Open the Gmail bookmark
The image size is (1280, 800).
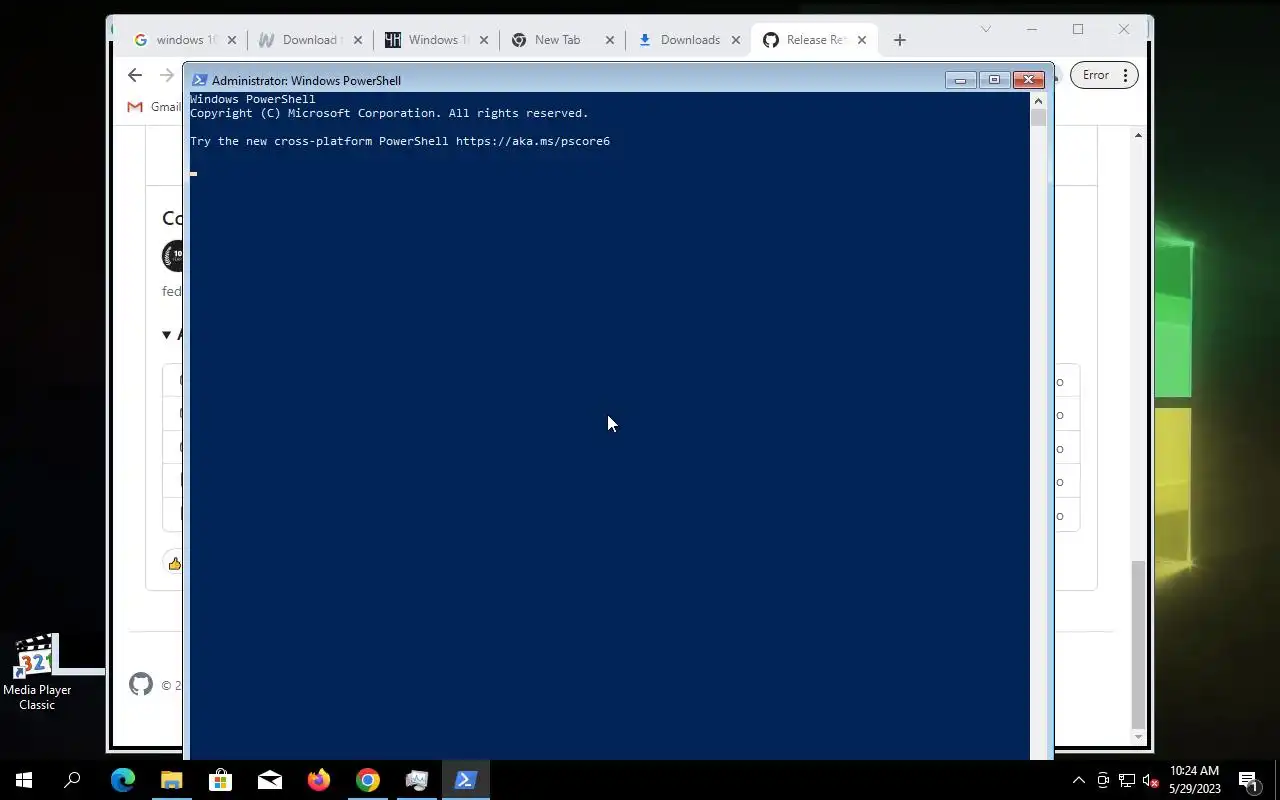tap(155, 107)
